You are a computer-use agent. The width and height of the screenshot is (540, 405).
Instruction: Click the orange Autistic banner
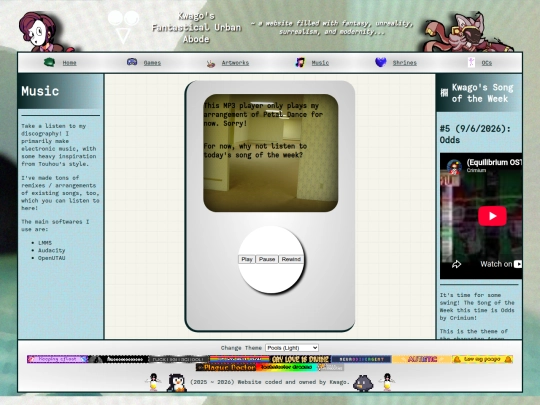[422, 359]
